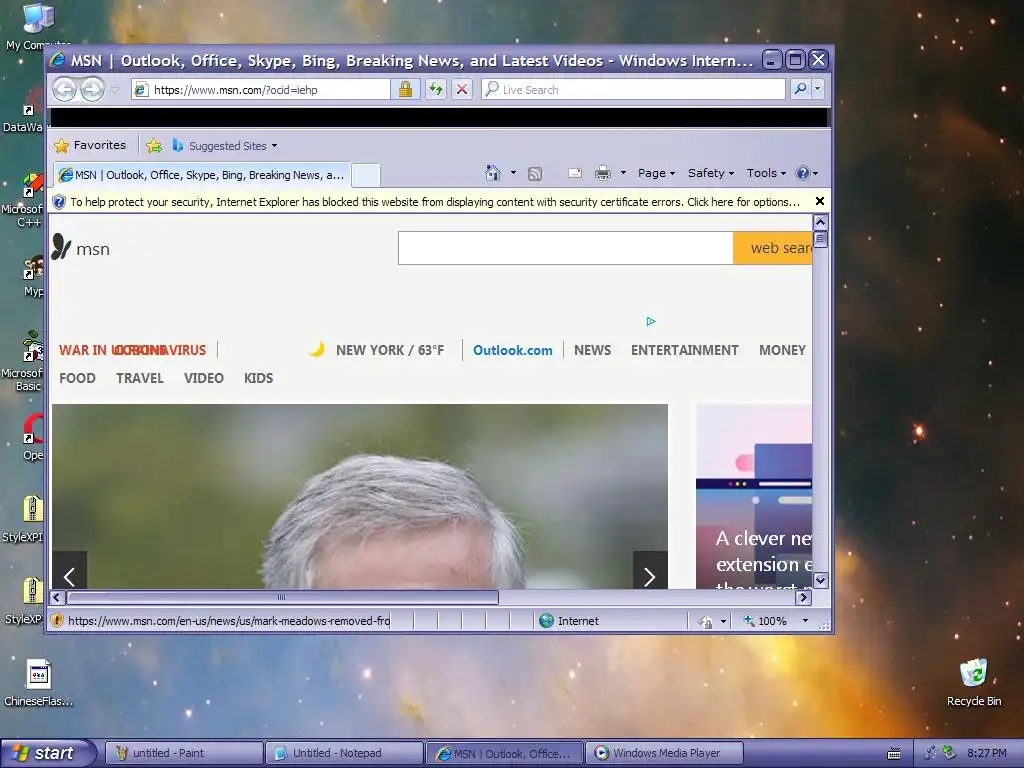Screen dimensions: 1024x768
Task: Add page to Favorites Bar star icon
Action: (154, 146)
